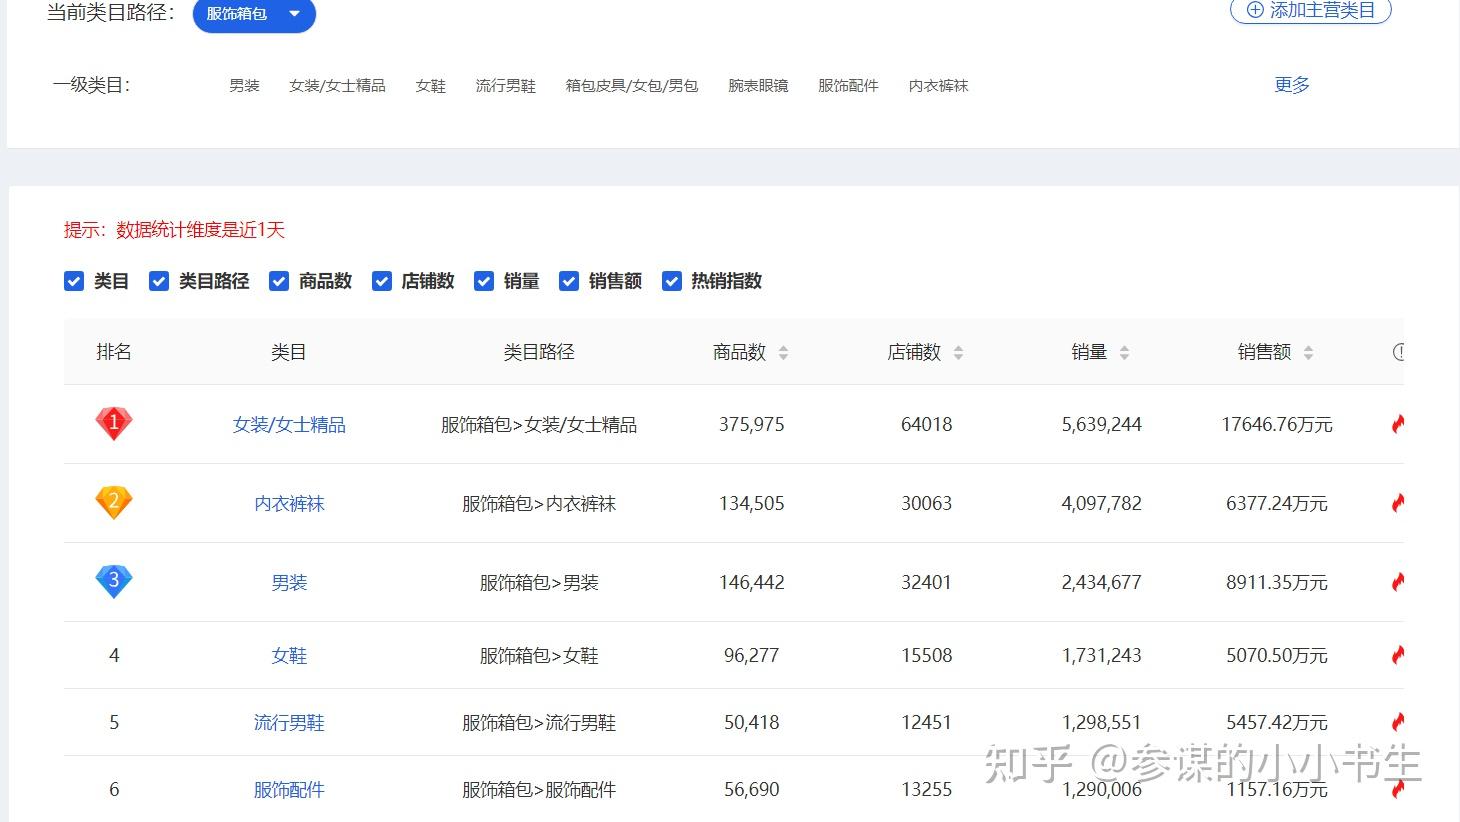Screen dimensions: 1460x822
Task: Toggle the 销量 column checkbox
Action: (x=484, y=281)
